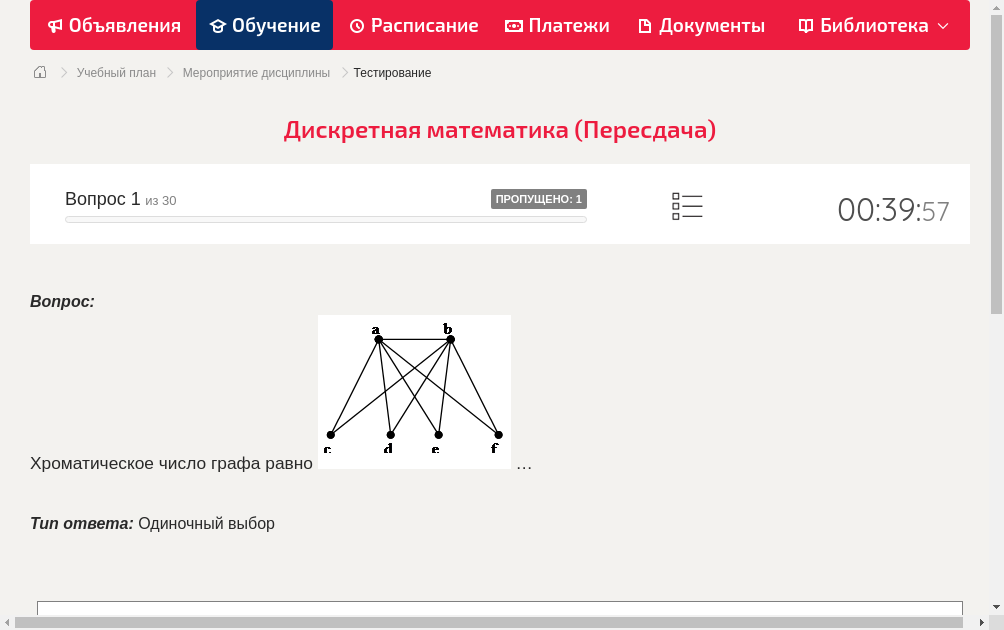Click the ПРОПУЩЕНО: 1 badge
1004x630 pixels.
[x=539, y=198]
